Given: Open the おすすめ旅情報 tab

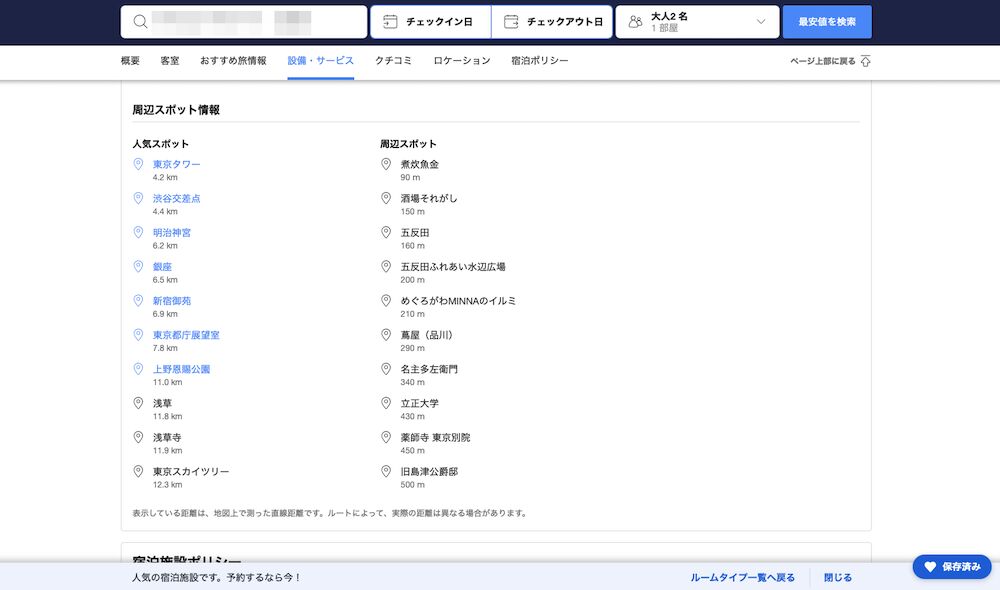Looking at the screenshot, I should point(233,61).
